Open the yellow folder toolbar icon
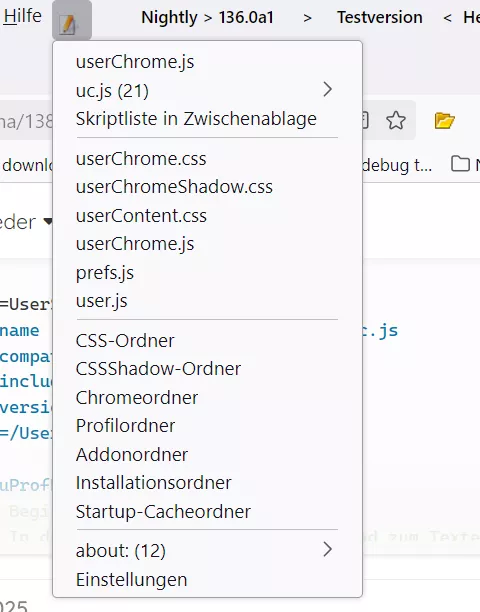This screenshot has height=612, width=480. pyautogui.click(x=444, y=120)
